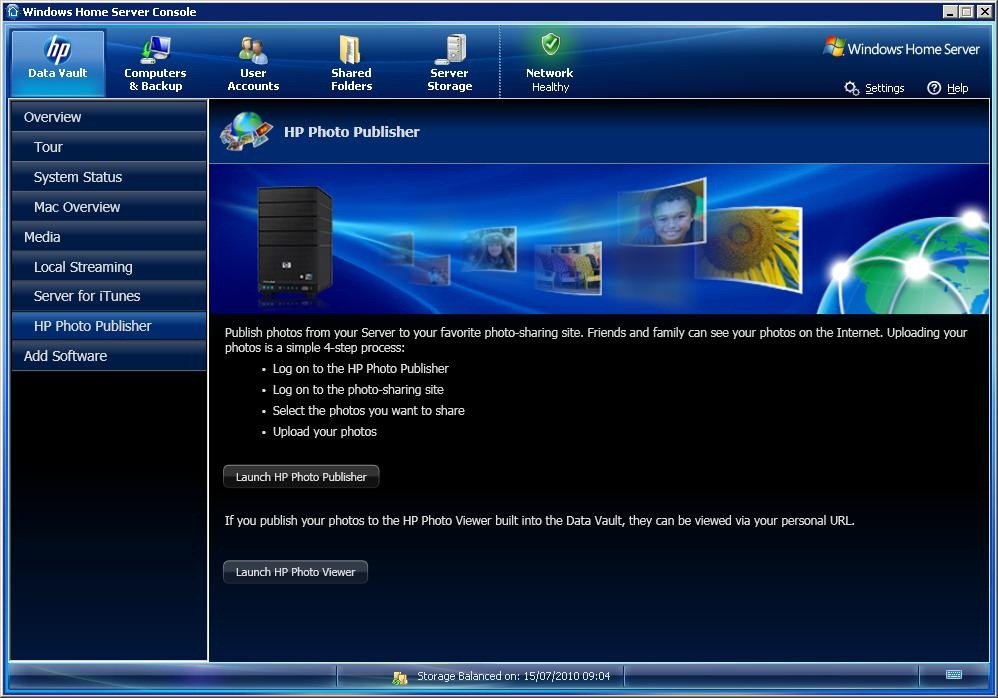
Task: Click 'Log on to the photo-sharing site' step
Action: coord(358,389)
